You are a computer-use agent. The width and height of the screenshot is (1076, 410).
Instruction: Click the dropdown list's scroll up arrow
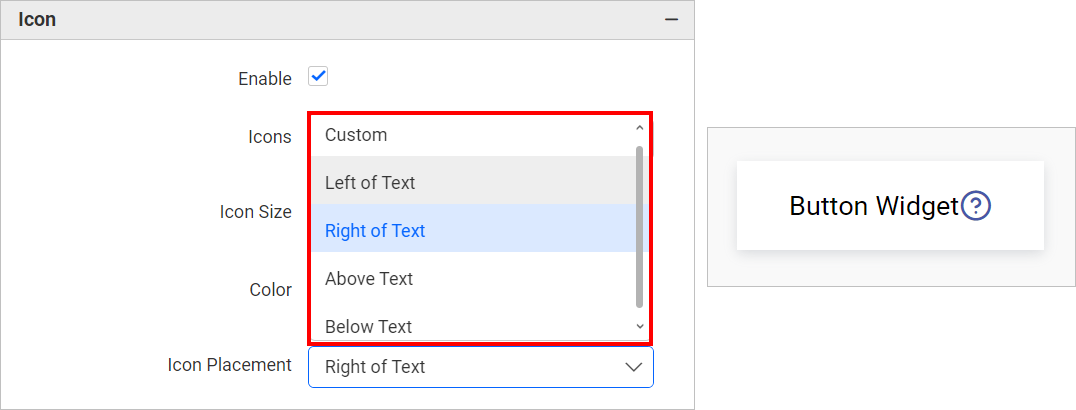pos(640,128)
